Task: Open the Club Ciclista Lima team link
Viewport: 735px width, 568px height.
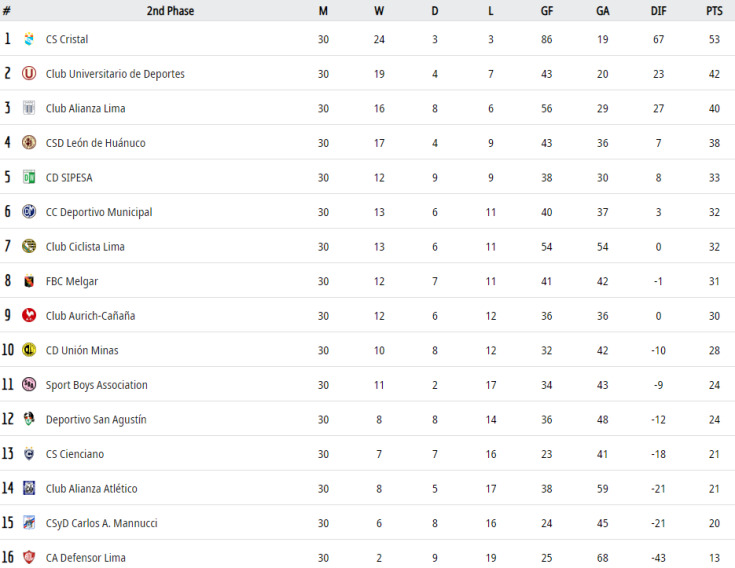Action: tap(85, 247)
